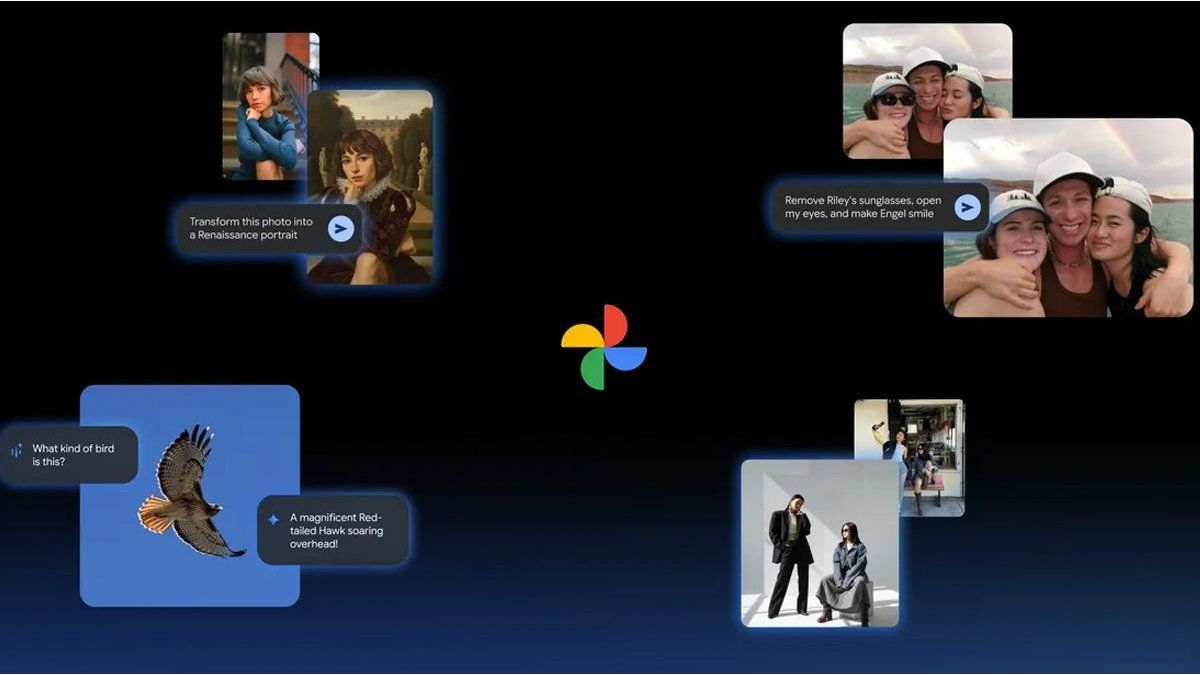Click the yellow petal of the pinwheel
This screenshot has height=675, width=1200.
(581, 336)
